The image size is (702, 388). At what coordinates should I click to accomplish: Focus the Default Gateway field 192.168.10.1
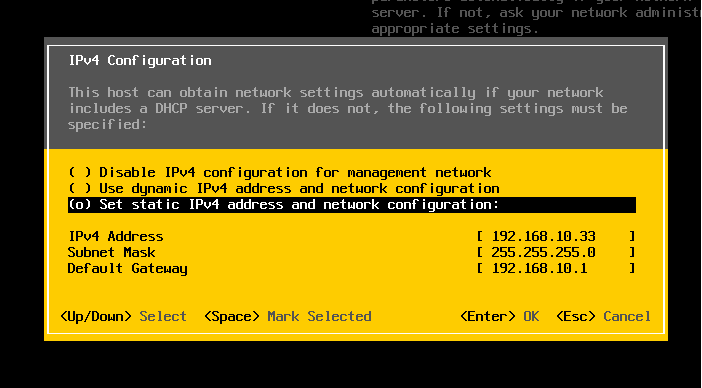(556, 268)
